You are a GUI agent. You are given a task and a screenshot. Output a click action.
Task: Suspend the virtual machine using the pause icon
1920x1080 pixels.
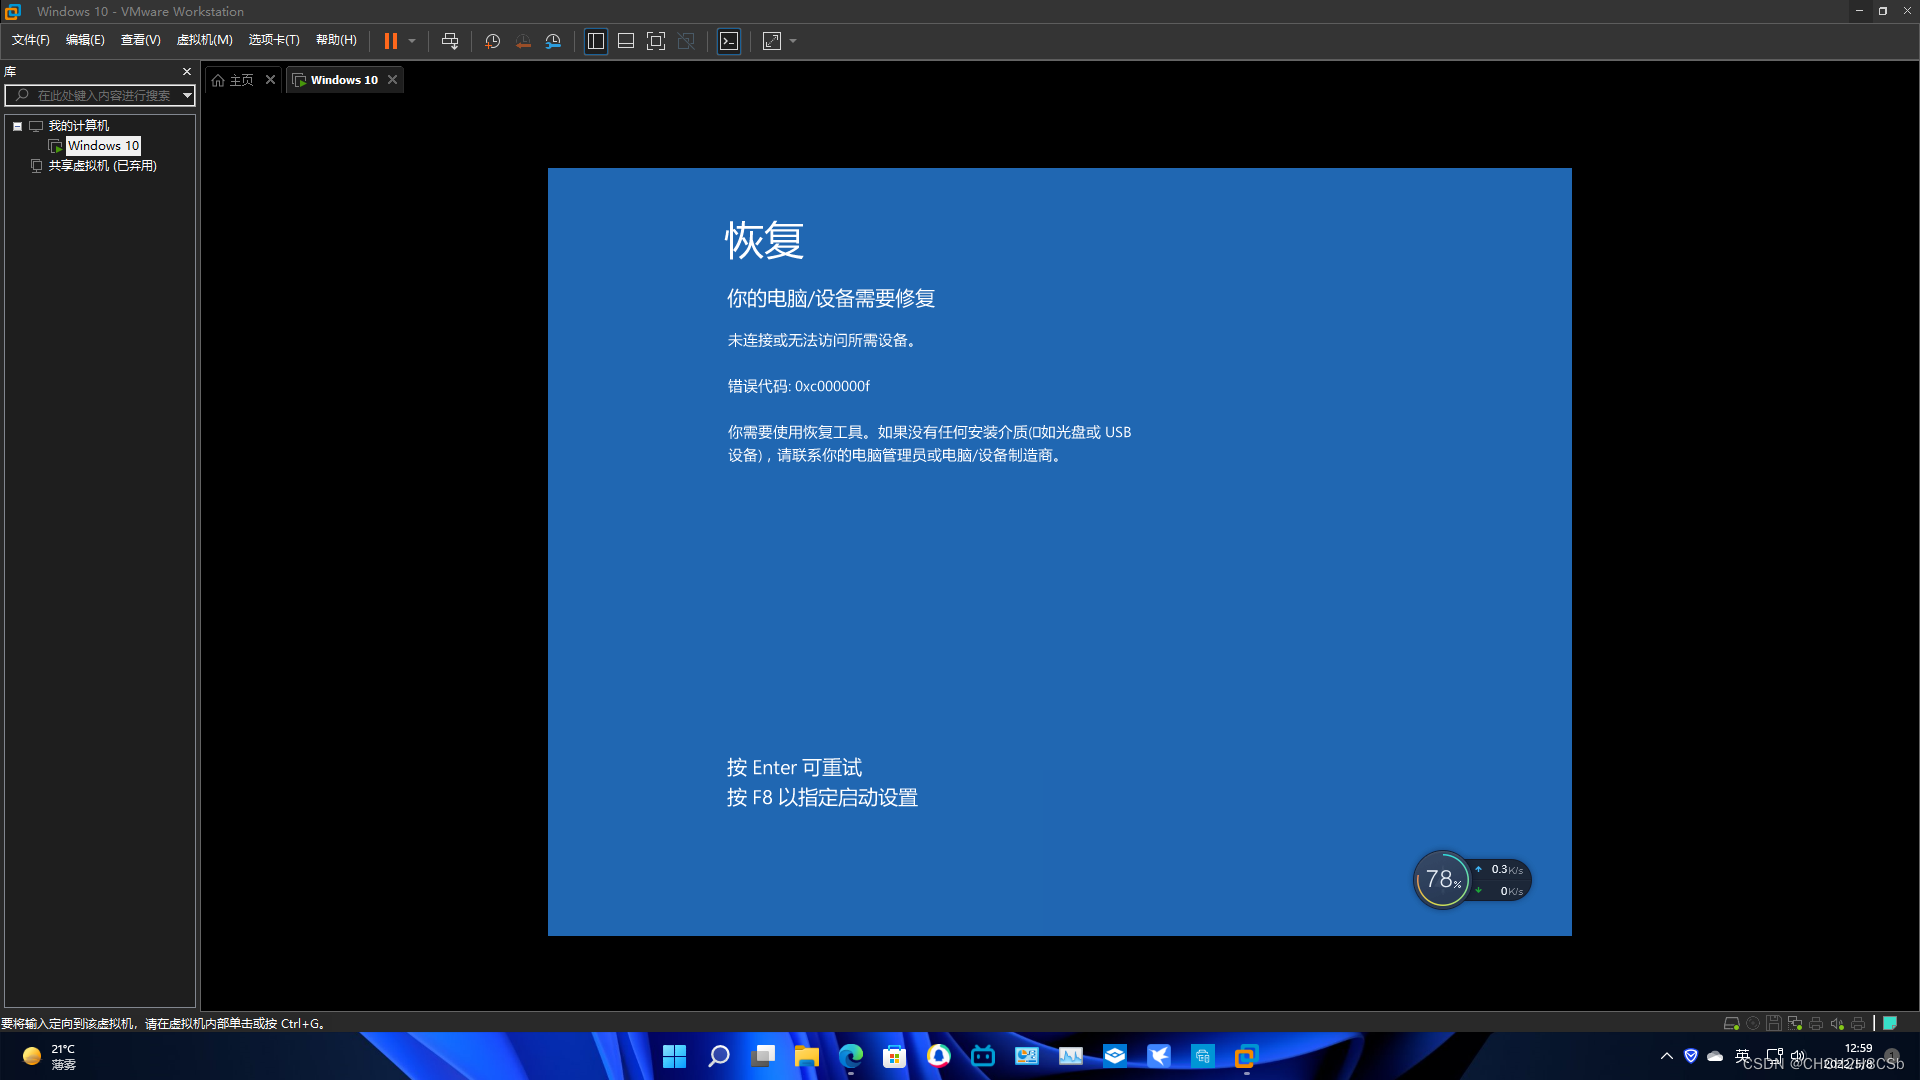click(391, 41)
